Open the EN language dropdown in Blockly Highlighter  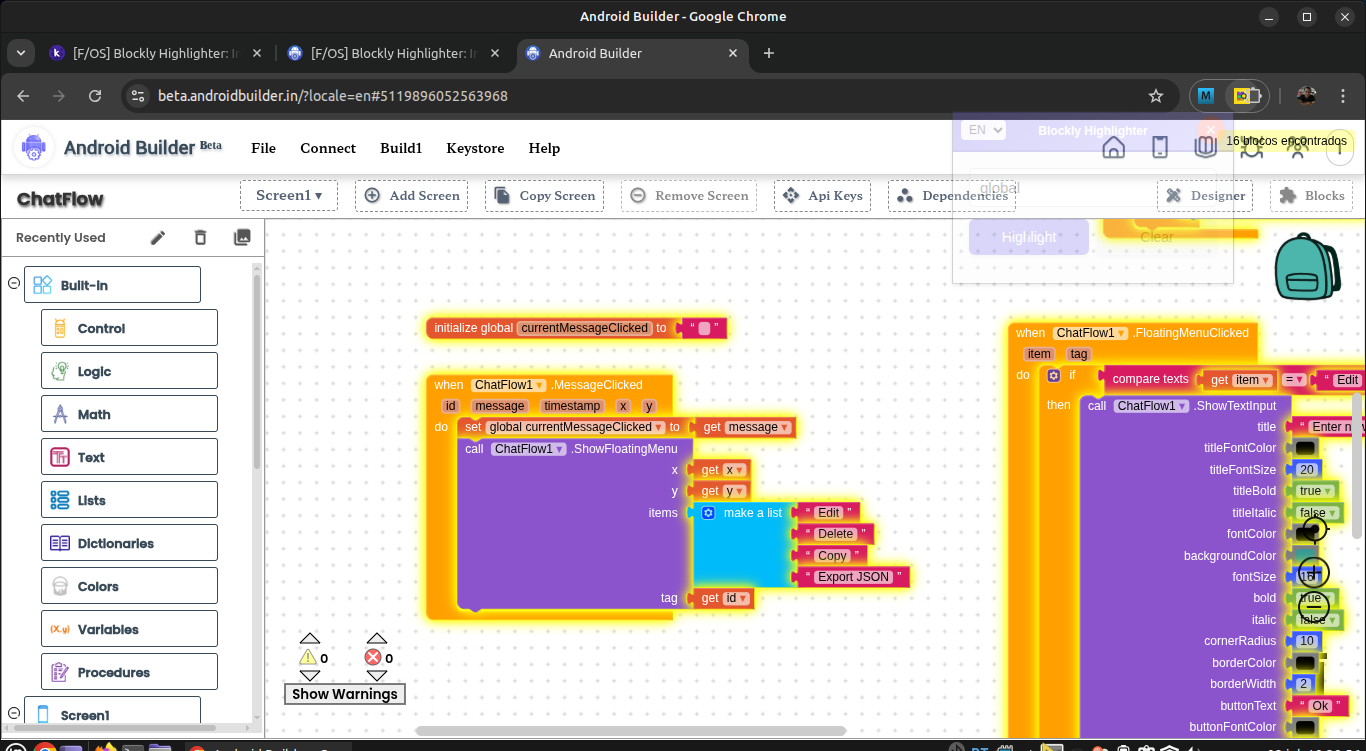pyautogui.click(x=983, y=130)
